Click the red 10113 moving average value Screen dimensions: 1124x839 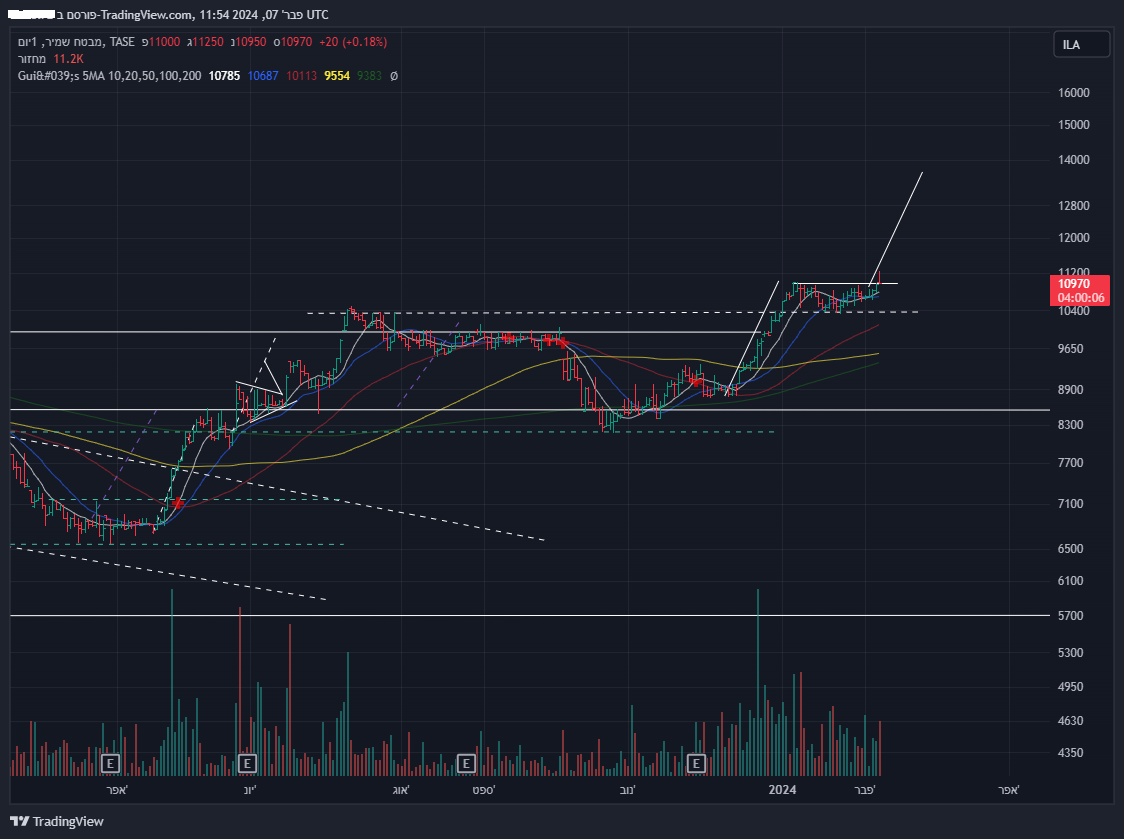click(x=302, y=75)
